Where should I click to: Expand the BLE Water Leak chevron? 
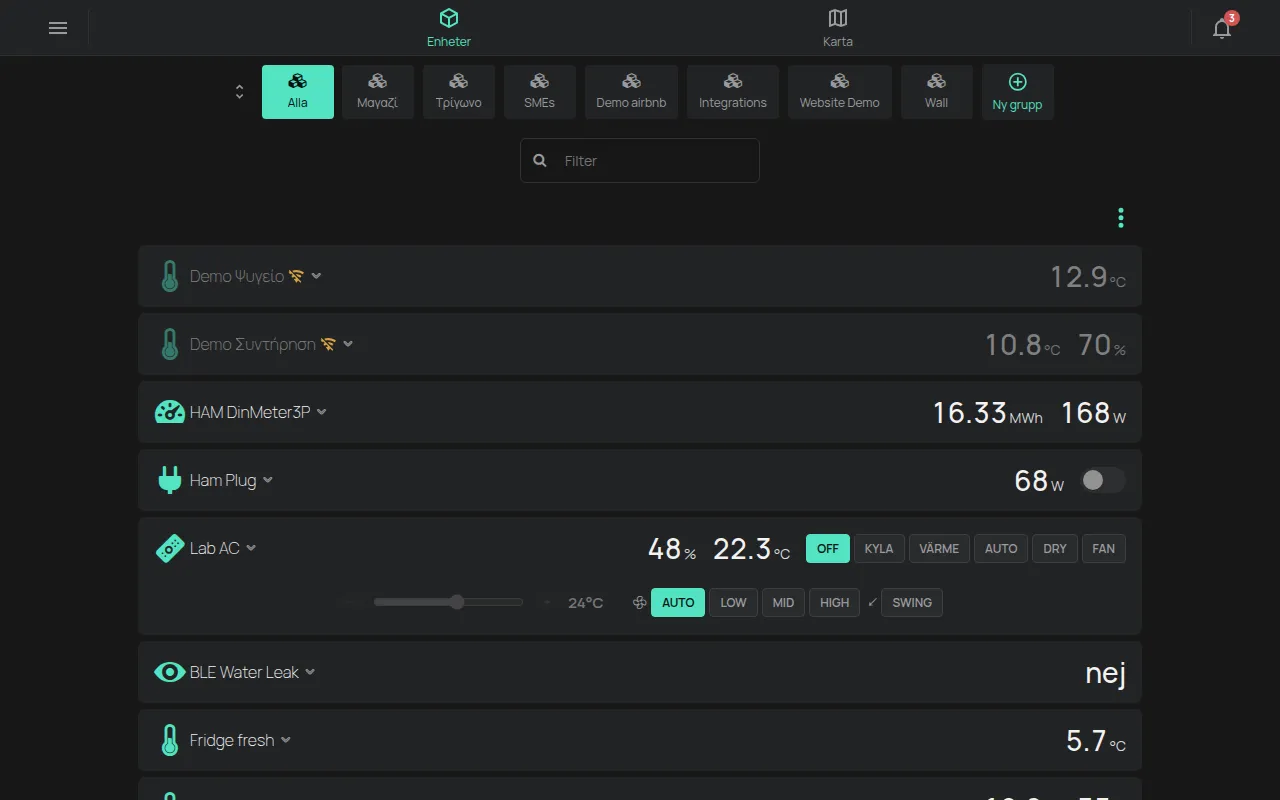tap(310, 672)
